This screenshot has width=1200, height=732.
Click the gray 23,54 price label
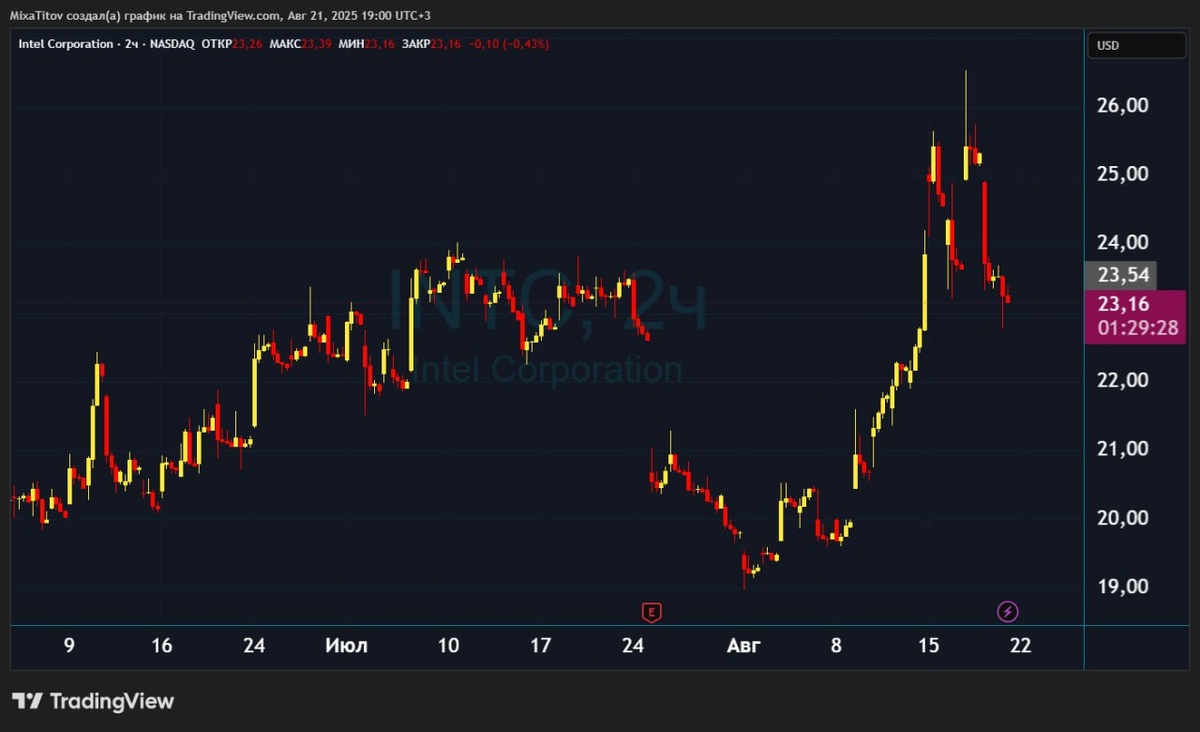point(1121,276)
